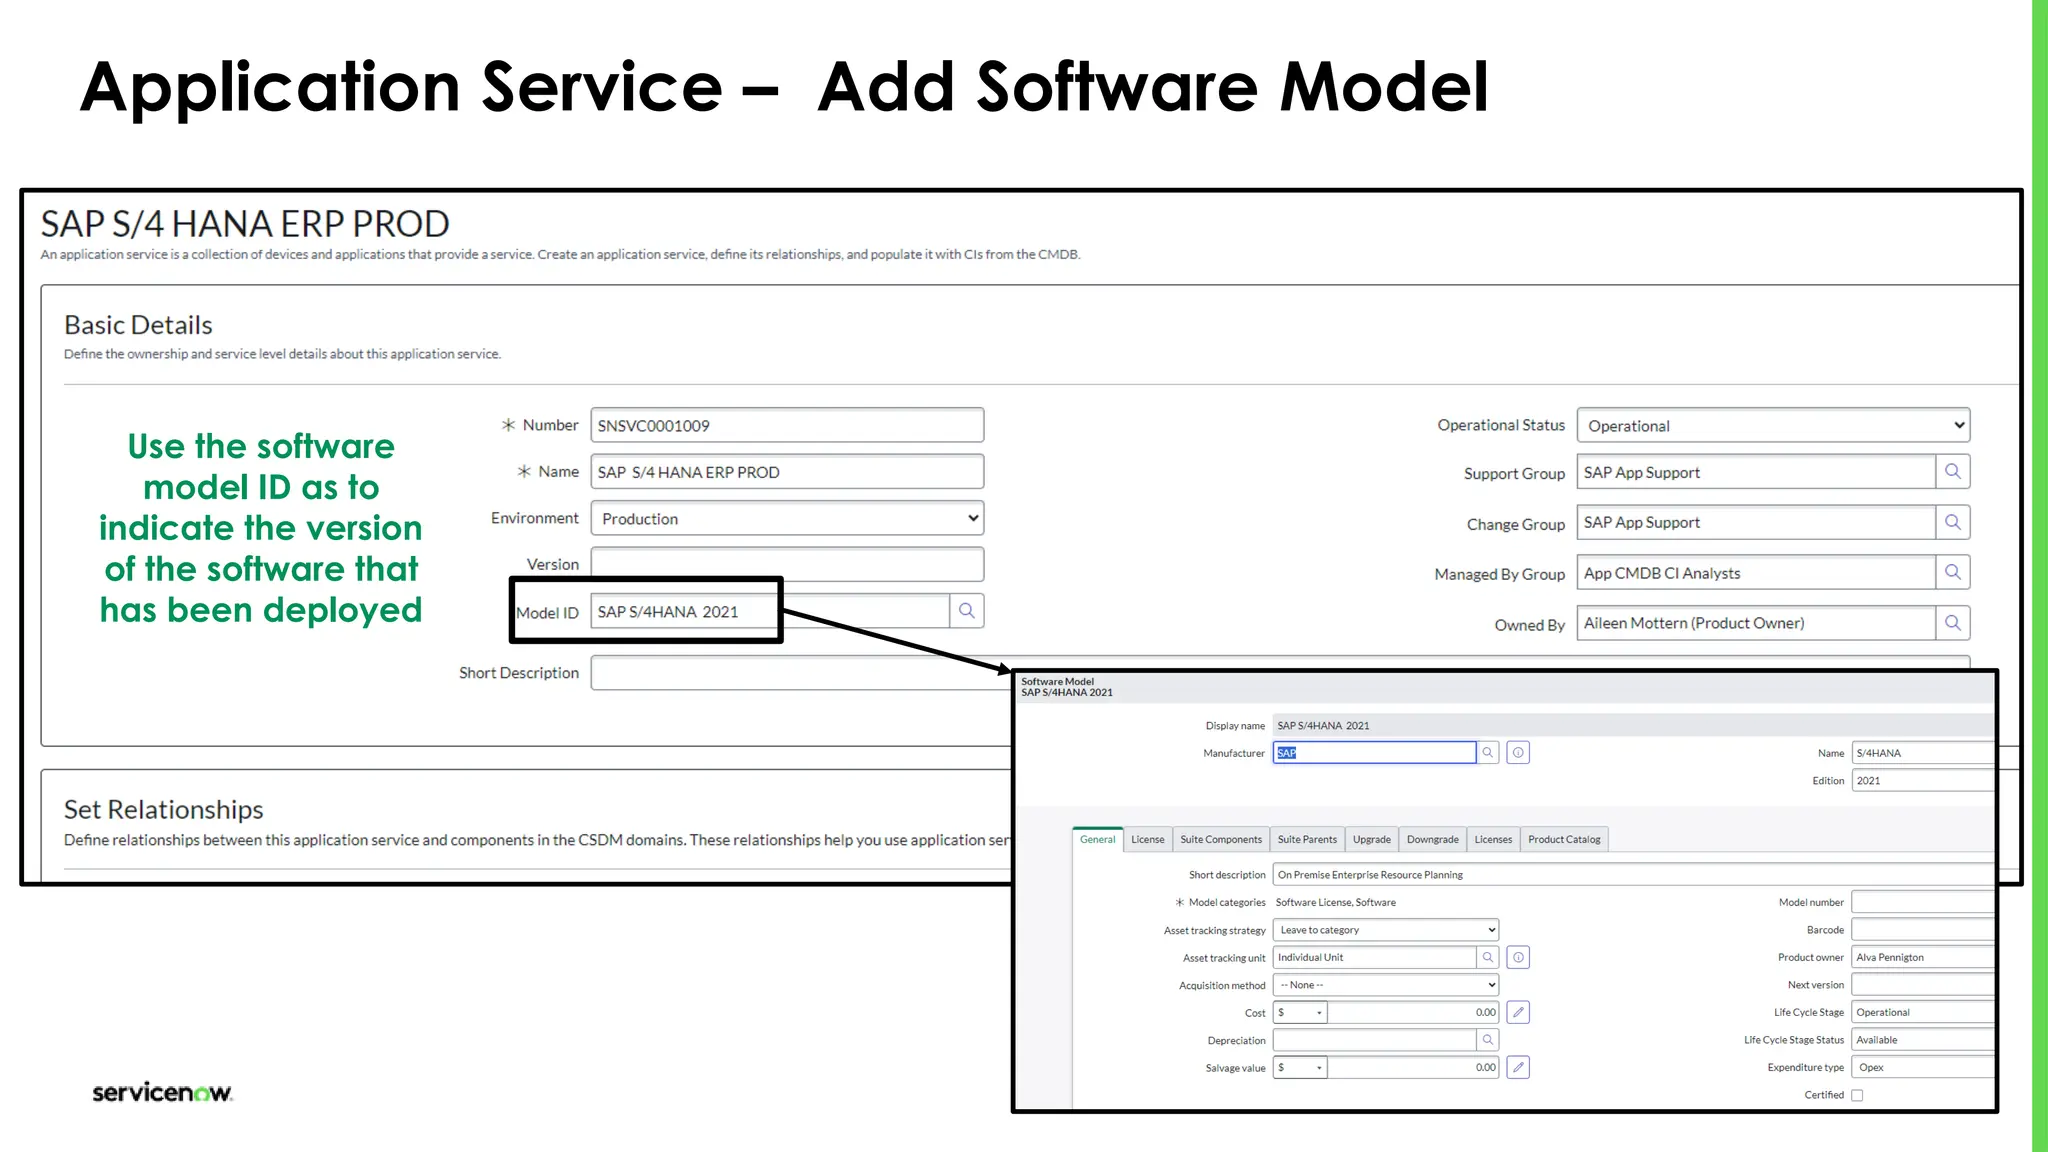Click the Model ID field SAP S/4HANA 2021

point(770,611)
